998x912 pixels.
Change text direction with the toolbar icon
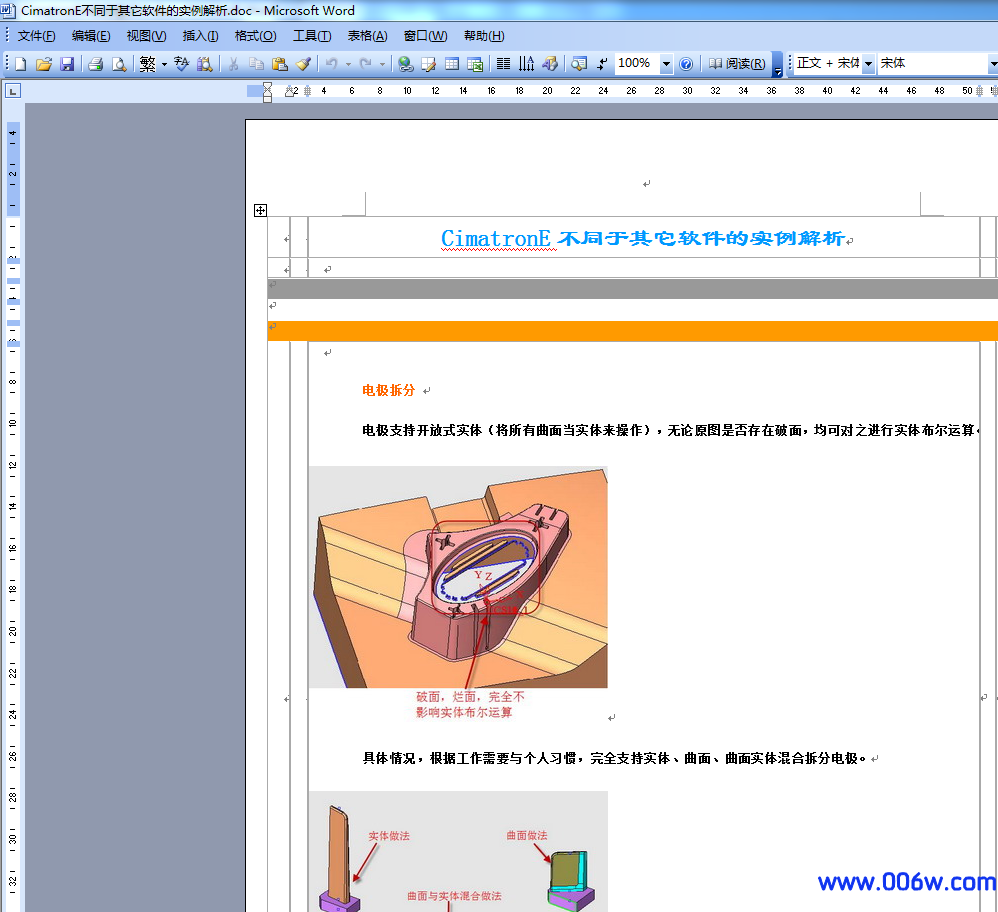click(x=526, y=64)
